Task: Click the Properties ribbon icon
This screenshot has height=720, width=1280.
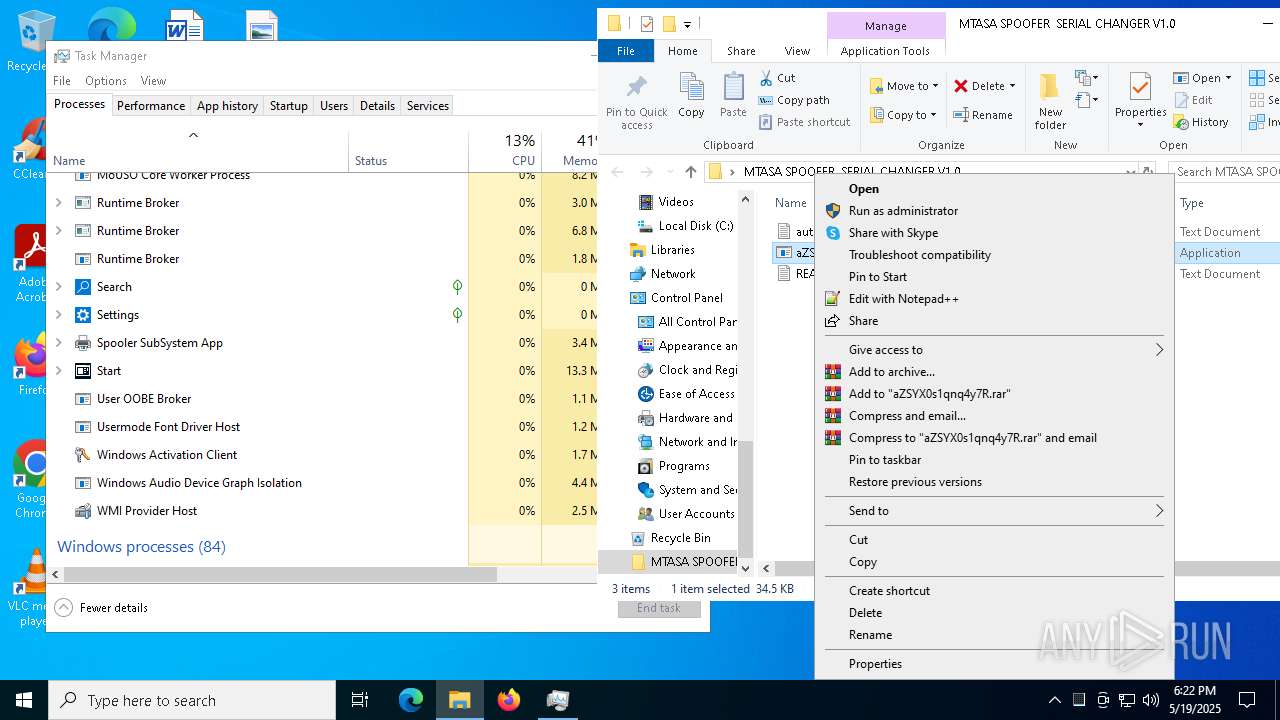Action: click(x=1140, y=100)
